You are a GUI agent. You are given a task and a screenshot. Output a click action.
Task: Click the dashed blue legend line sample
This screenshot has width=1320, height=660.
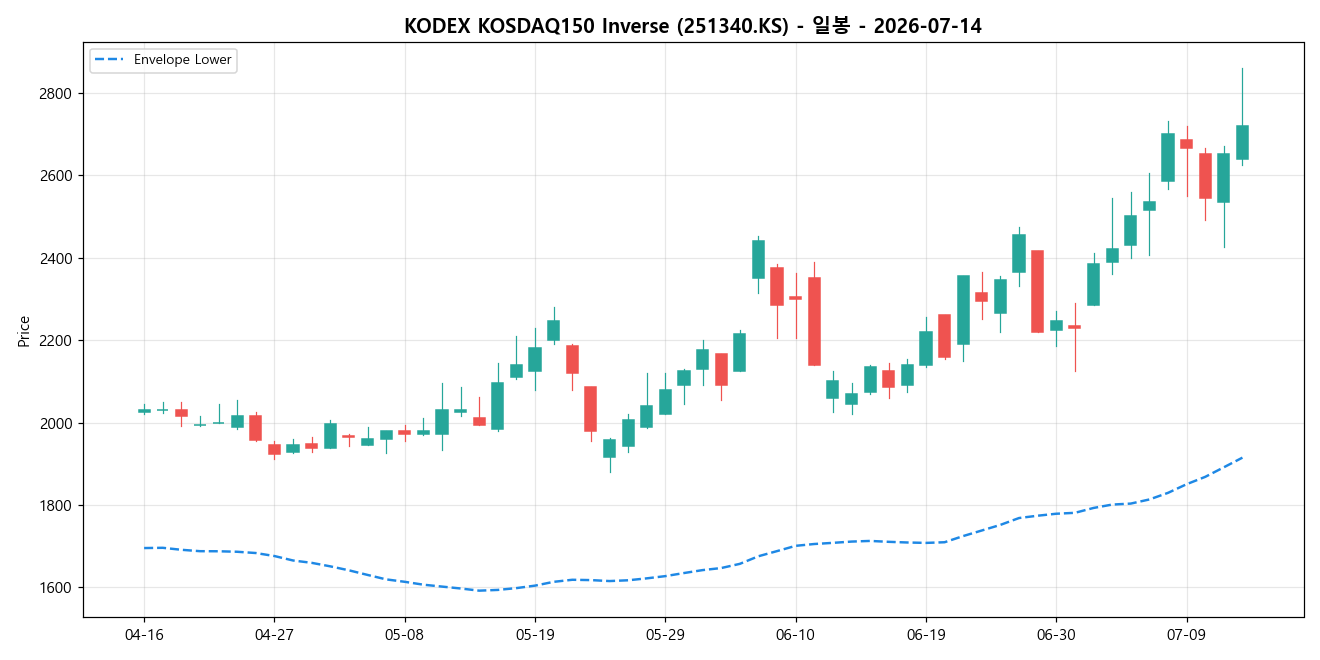coord(109,60)
